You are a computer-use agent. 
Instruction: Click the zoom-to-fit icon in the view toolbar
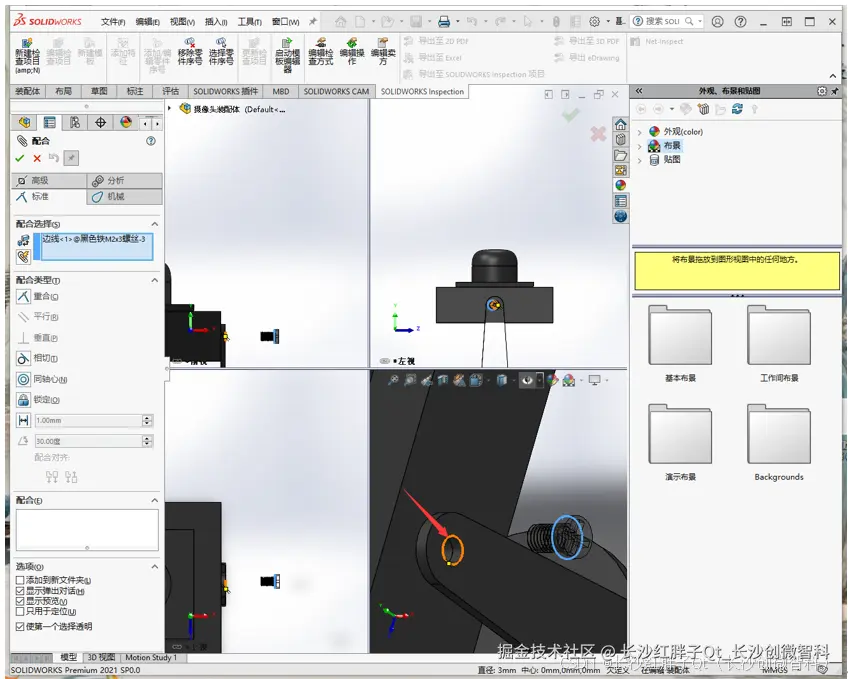[393, 381]
